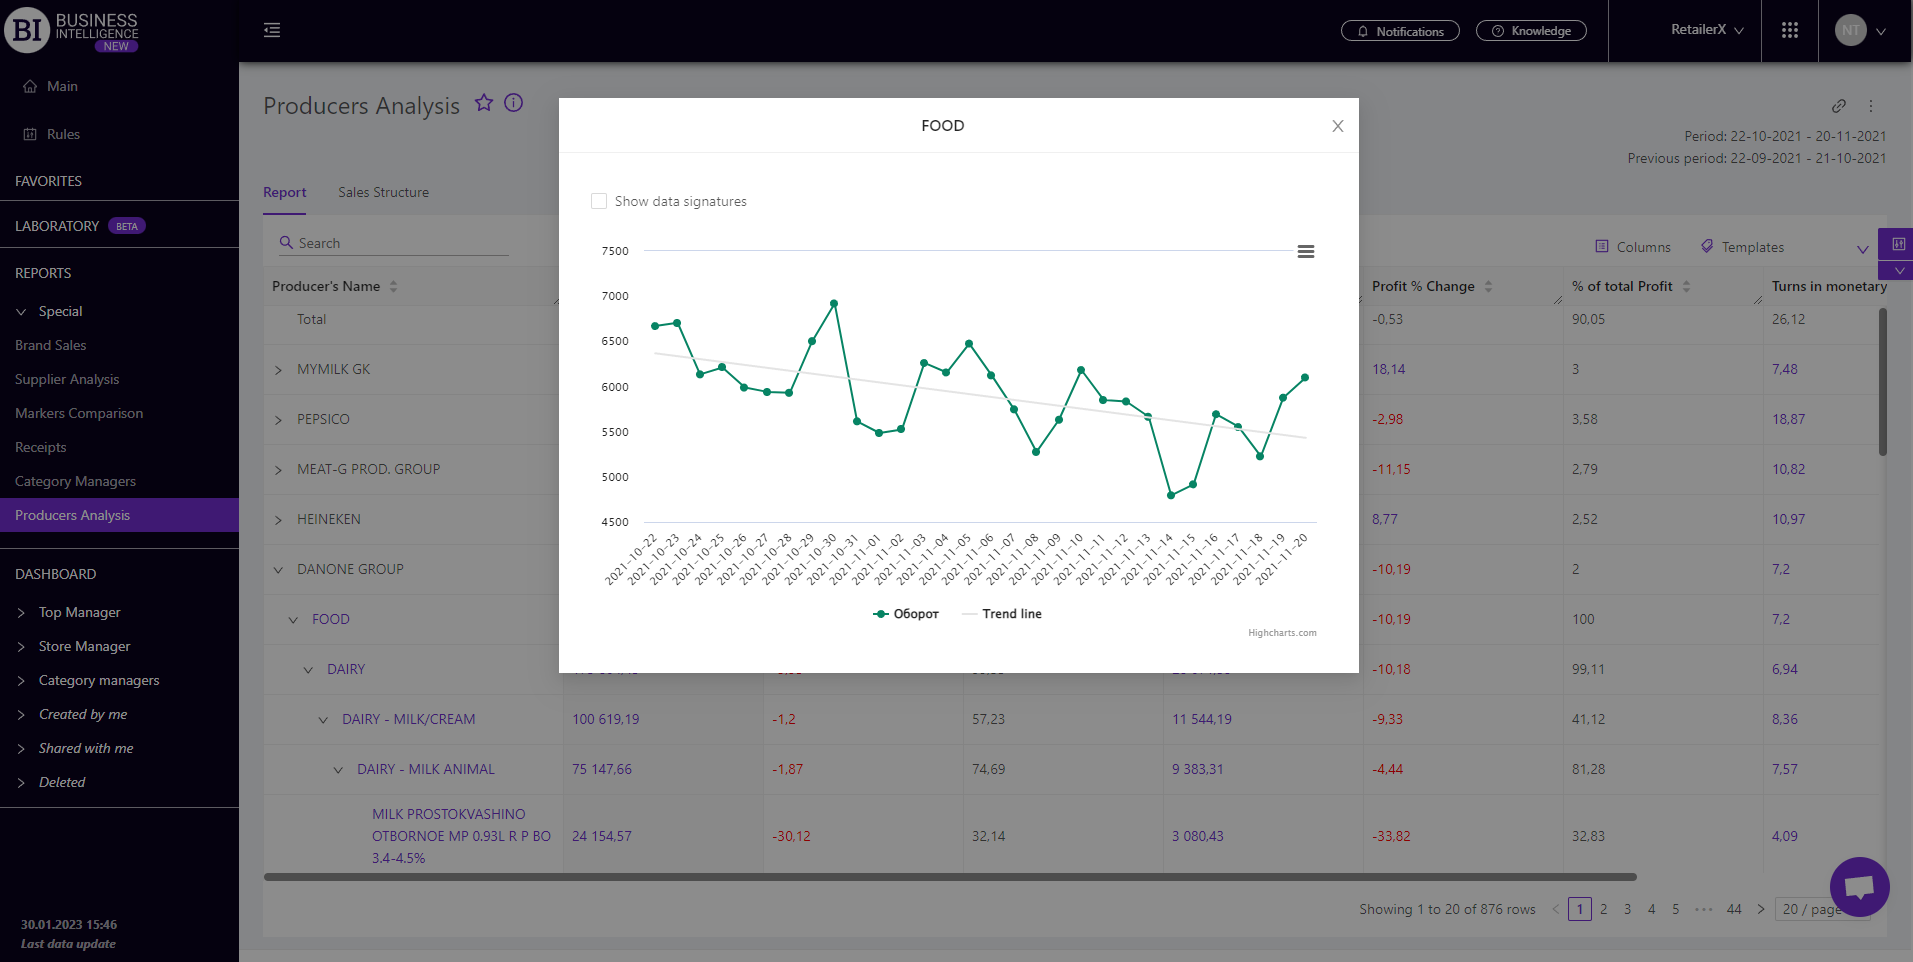This screenshot has height=962, width=1913.
Task: Collapse the DANONE GROUP row
Action: (x=279, y=570)
